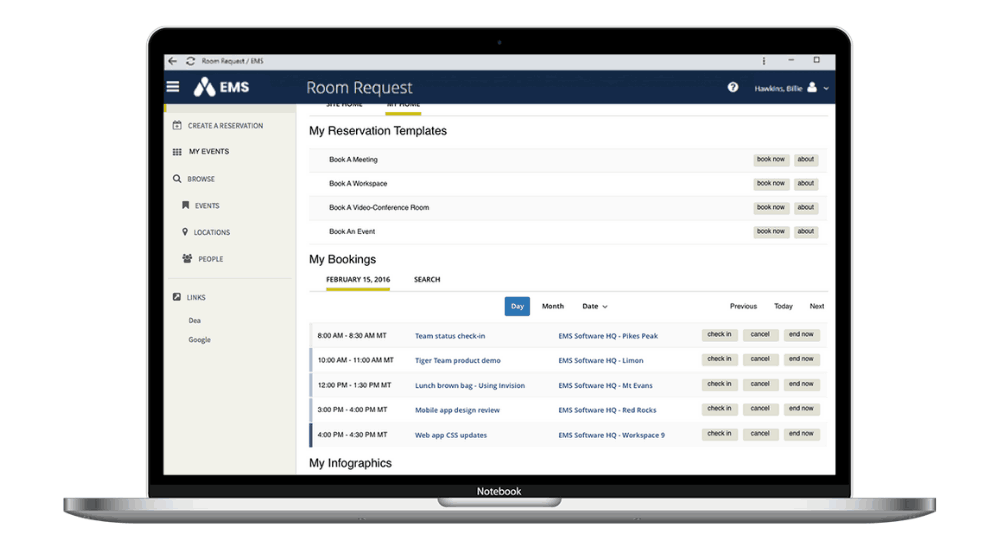
Task: Open My Events in sidebar
Action: 209,152
